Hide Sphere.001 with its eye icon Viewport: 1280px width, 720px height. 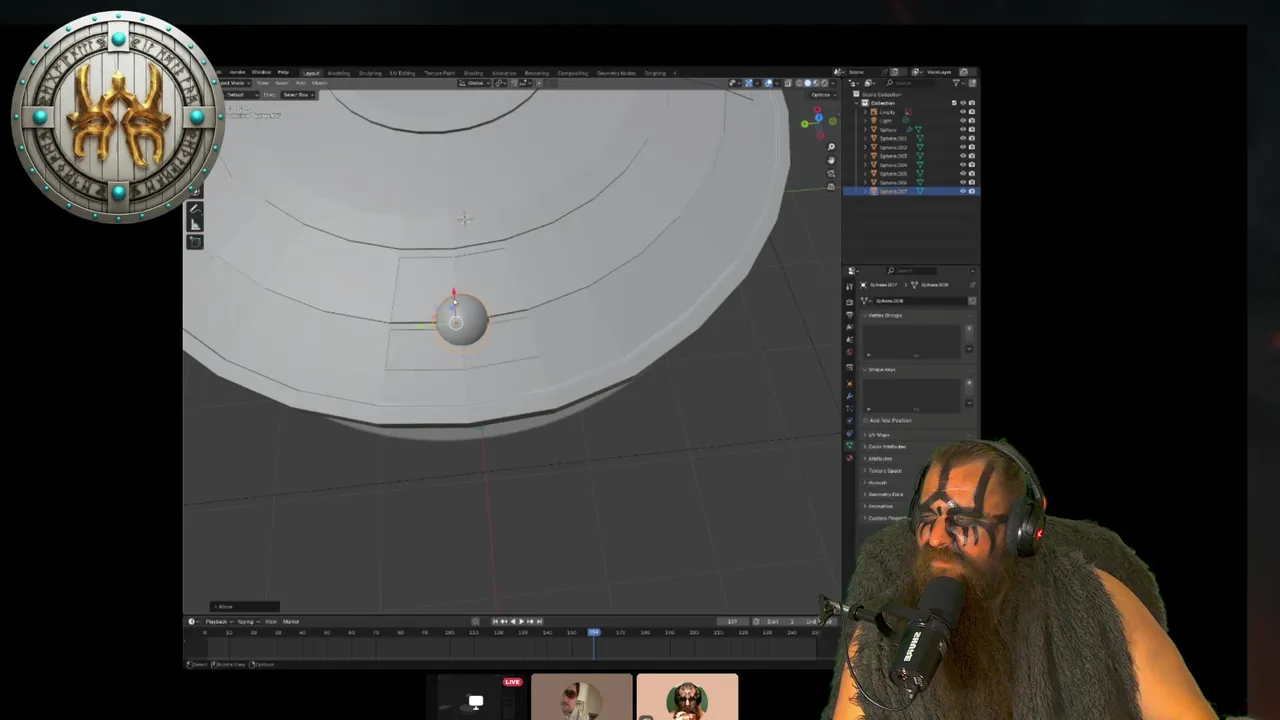[x=963, y=138]
